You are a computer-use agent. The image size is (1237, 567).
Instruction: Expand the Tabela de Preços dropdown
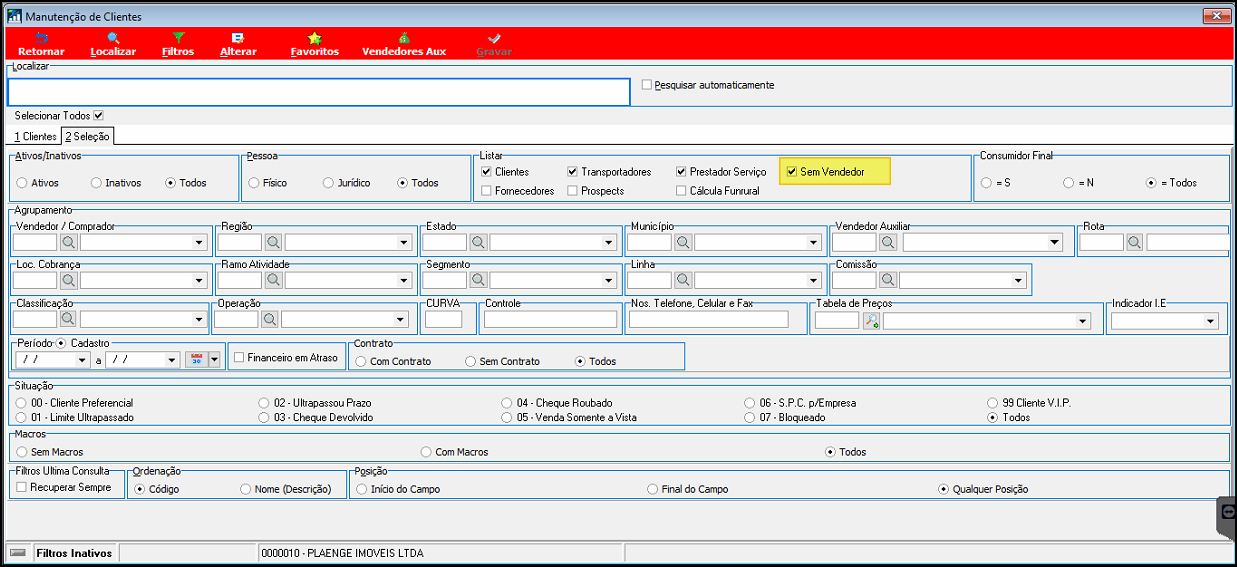click(x=1082, y=321)
